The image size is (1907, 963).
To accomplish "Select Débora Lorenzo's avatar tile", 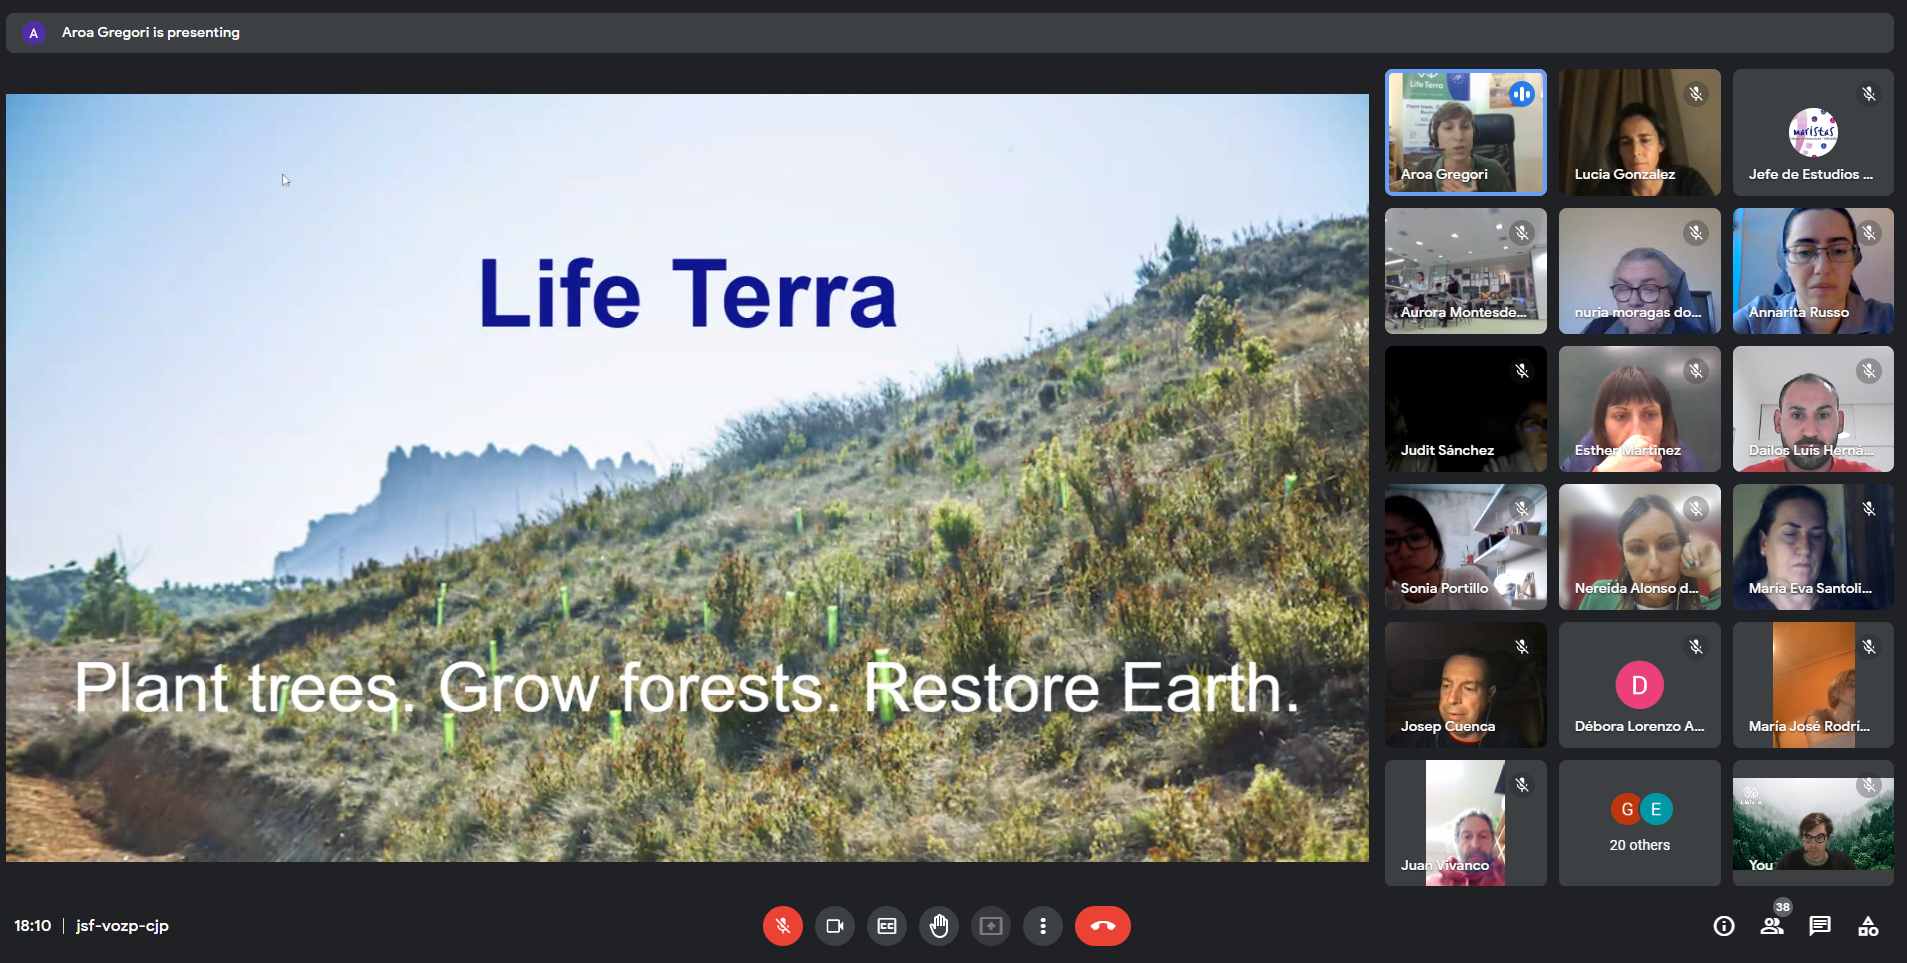I will click(x=1640, y=685).
